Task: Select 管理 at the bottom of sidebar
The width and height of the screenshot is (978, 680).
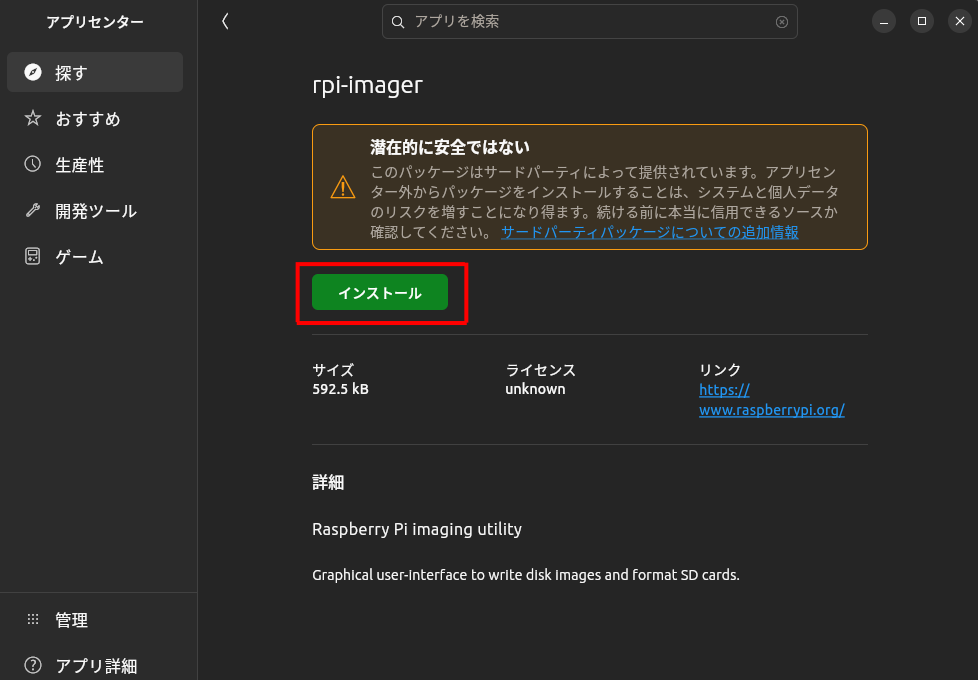Action: (x=71, y=620)
